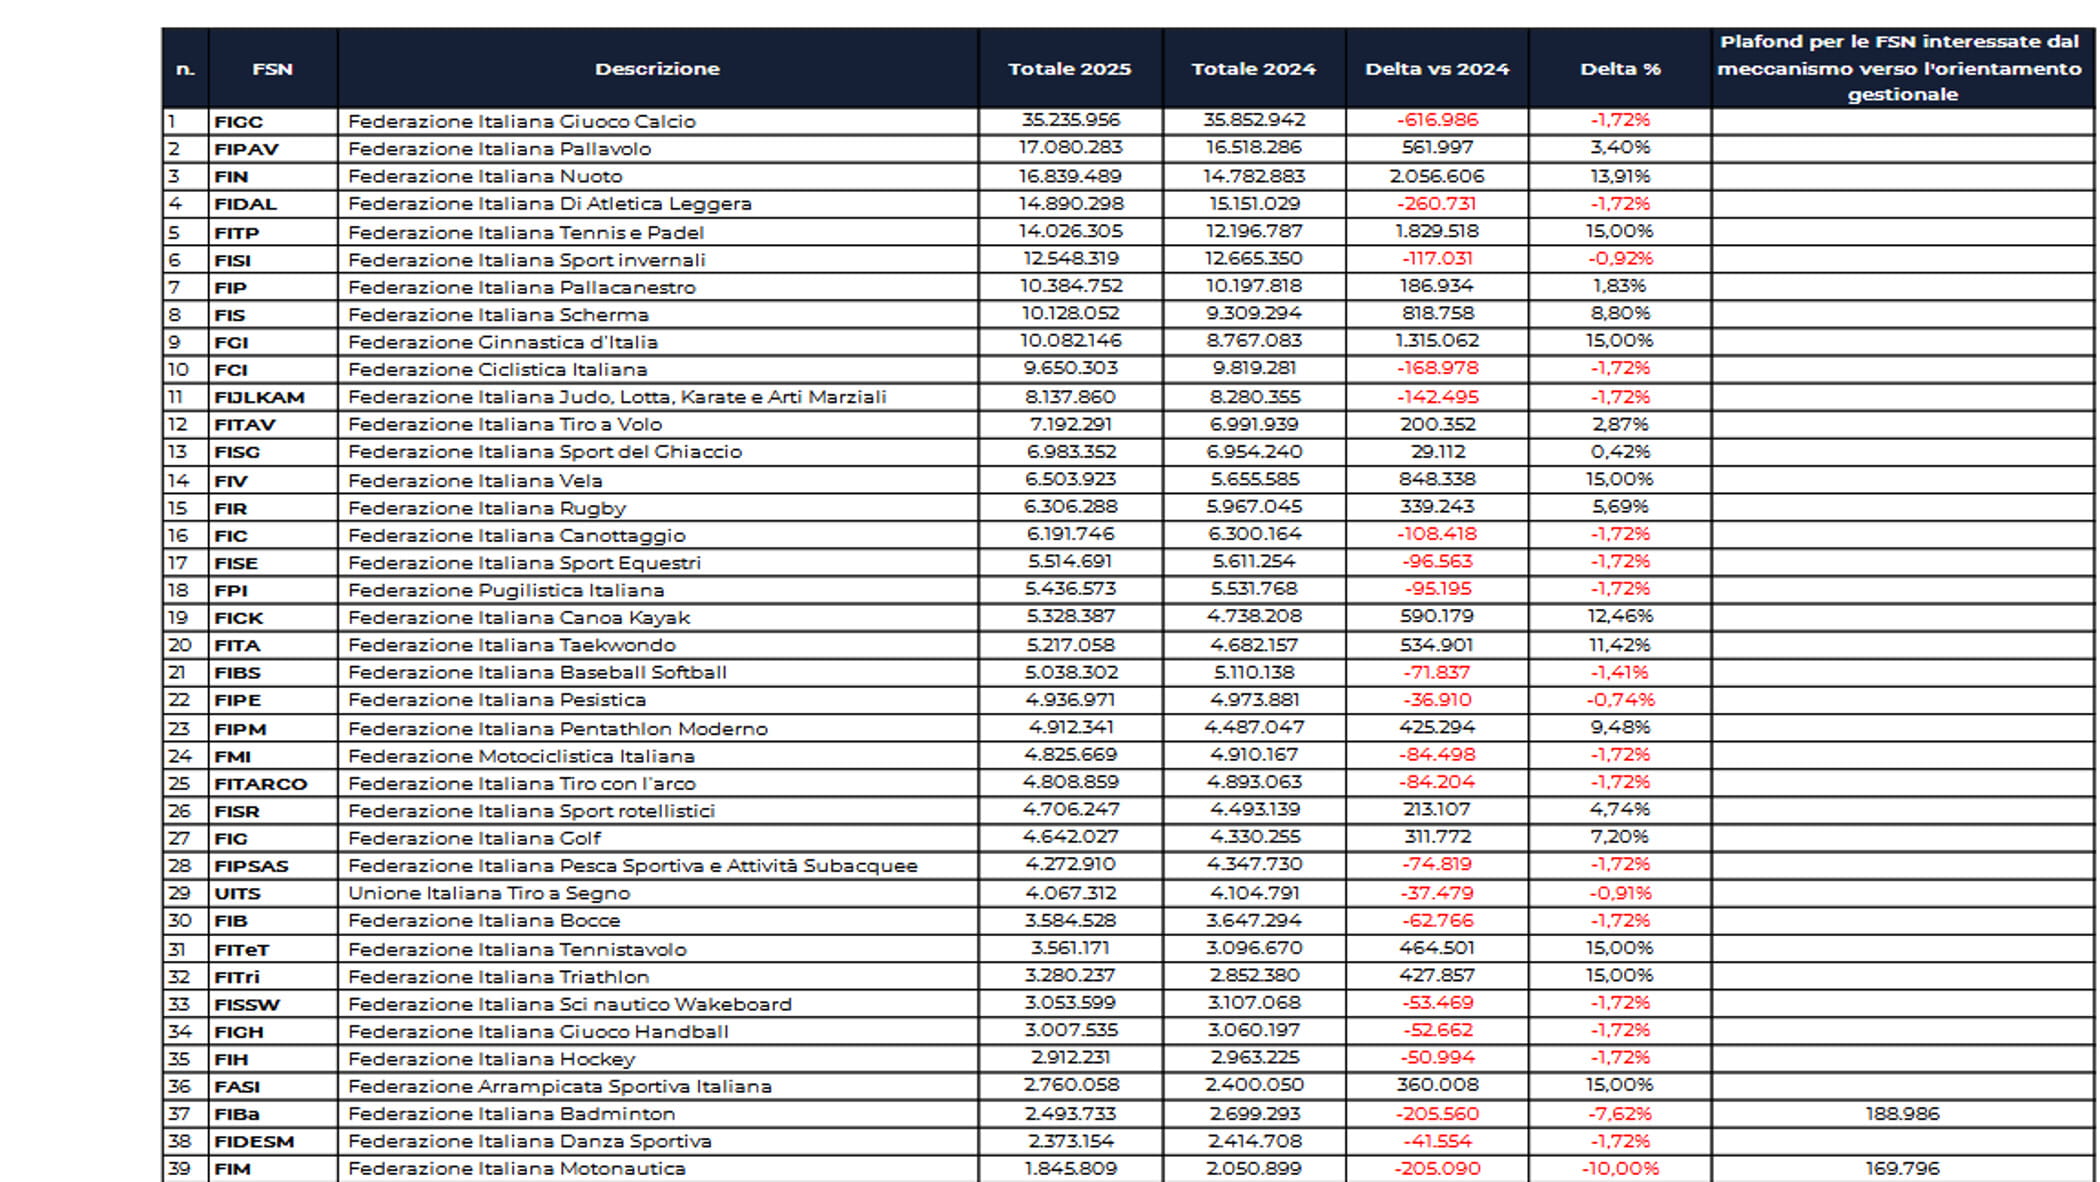Click 'Federazione Italiana Scherma' description
2100x1182 pixels.
[498, 314]
